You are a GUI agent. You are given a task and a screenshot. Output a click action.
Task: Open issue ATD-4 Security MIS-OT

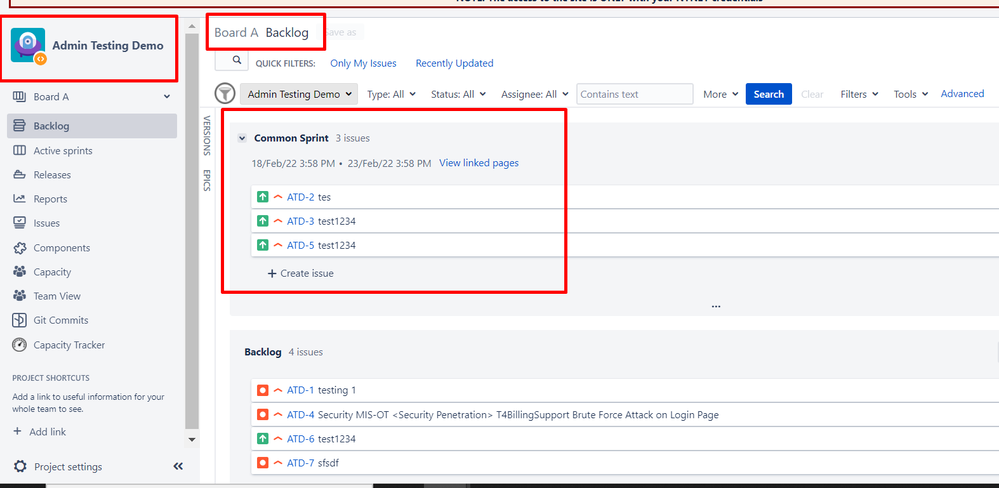pyautogui.click(x=300, y=415)
